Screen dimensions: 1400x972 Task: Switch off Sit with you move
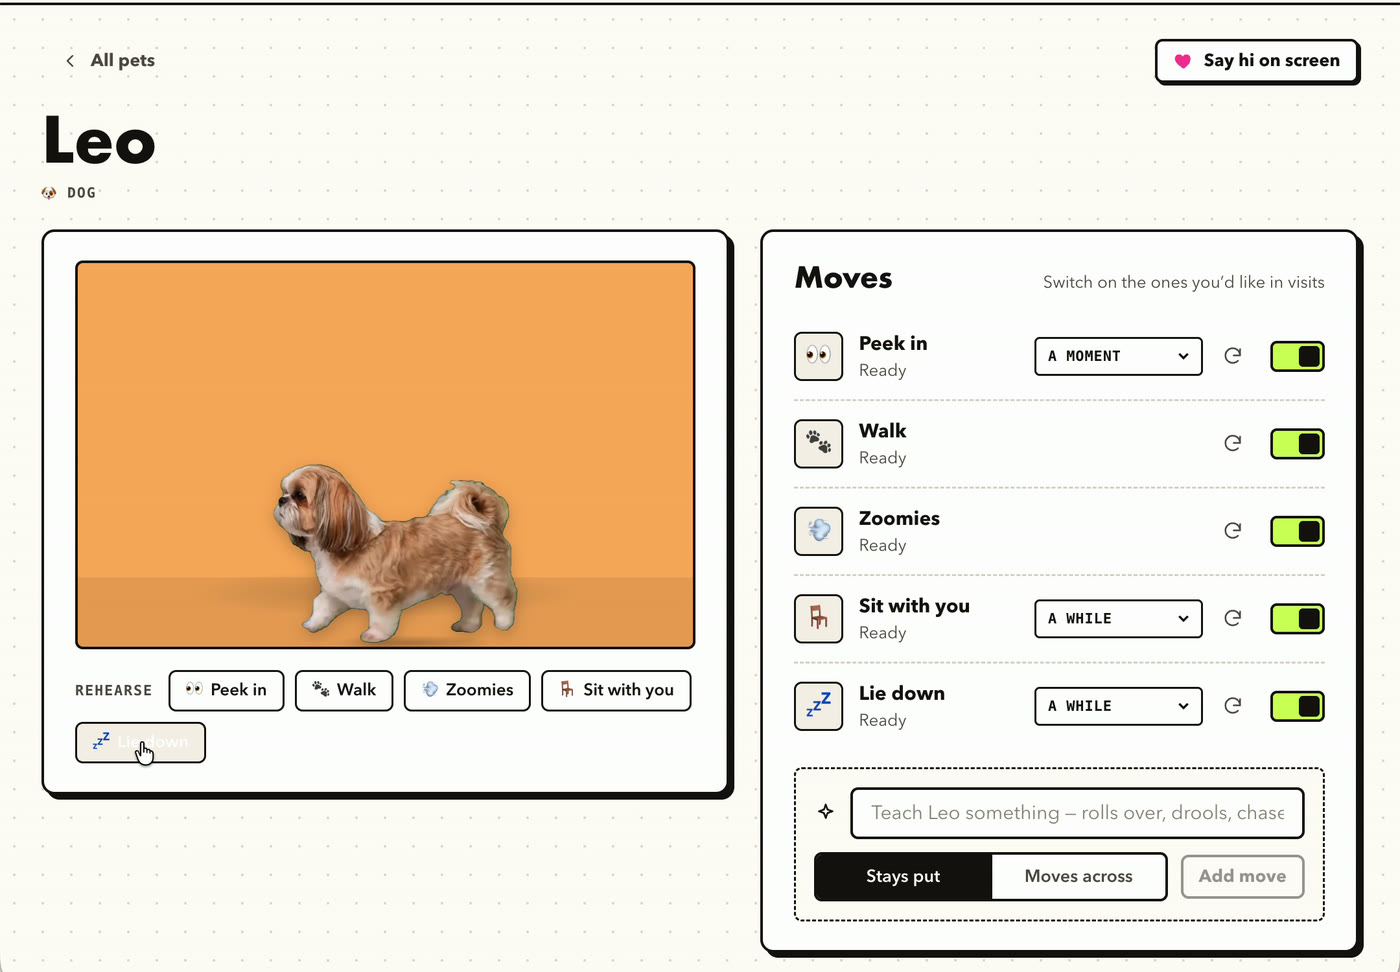[x=1297, y=619]
